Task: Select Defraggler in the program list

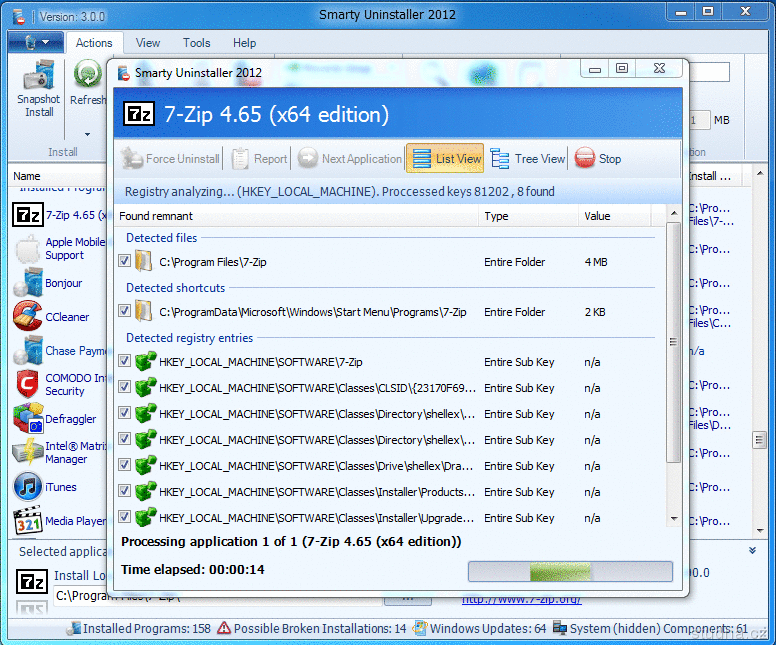Action: point(72,419)
